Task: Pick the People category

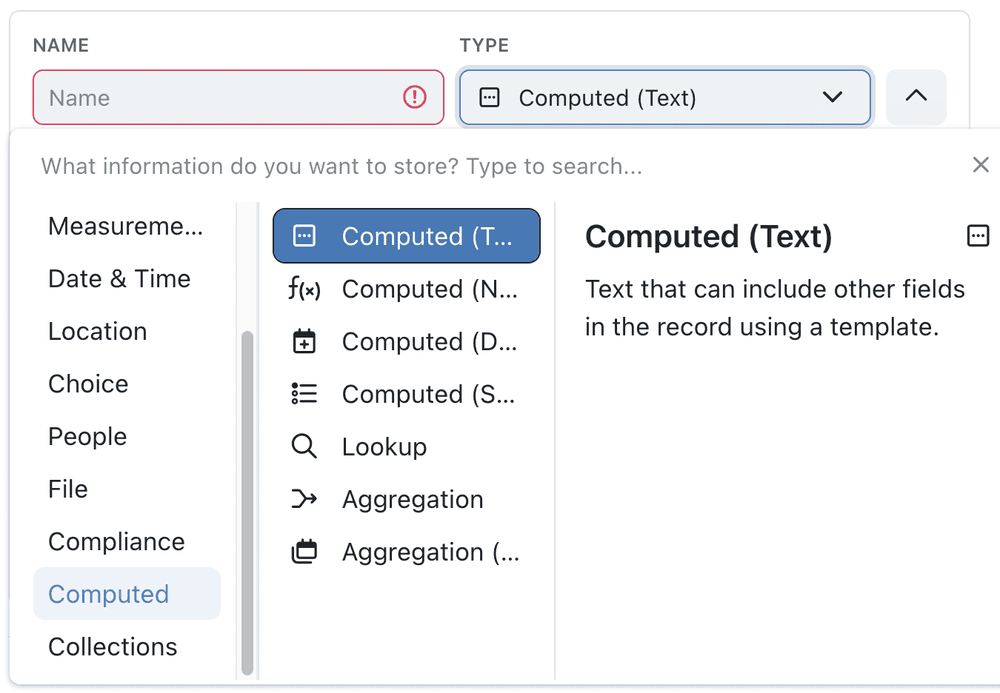Action: 87,437
